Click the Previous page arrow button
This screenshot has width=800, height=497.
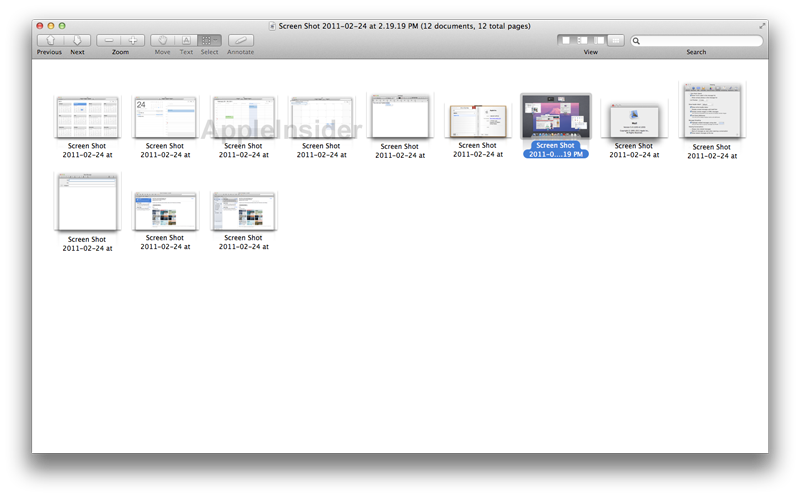49,40
